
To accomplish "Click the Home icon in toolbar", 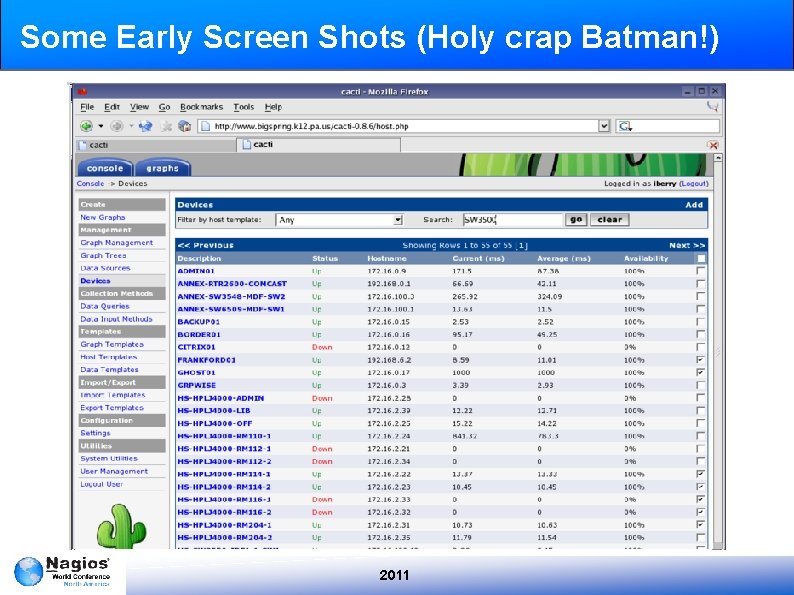I will 184,126.
